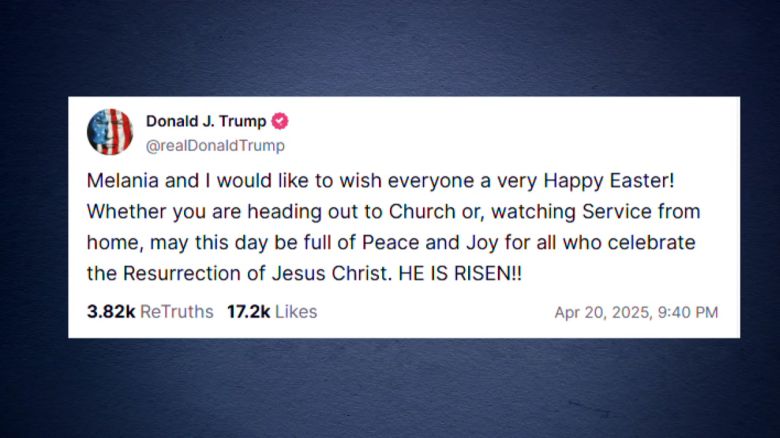The image size is (780, 438).
Task: Click blank white space right of username
Action: pyautogui.click(x=512, y=132)
